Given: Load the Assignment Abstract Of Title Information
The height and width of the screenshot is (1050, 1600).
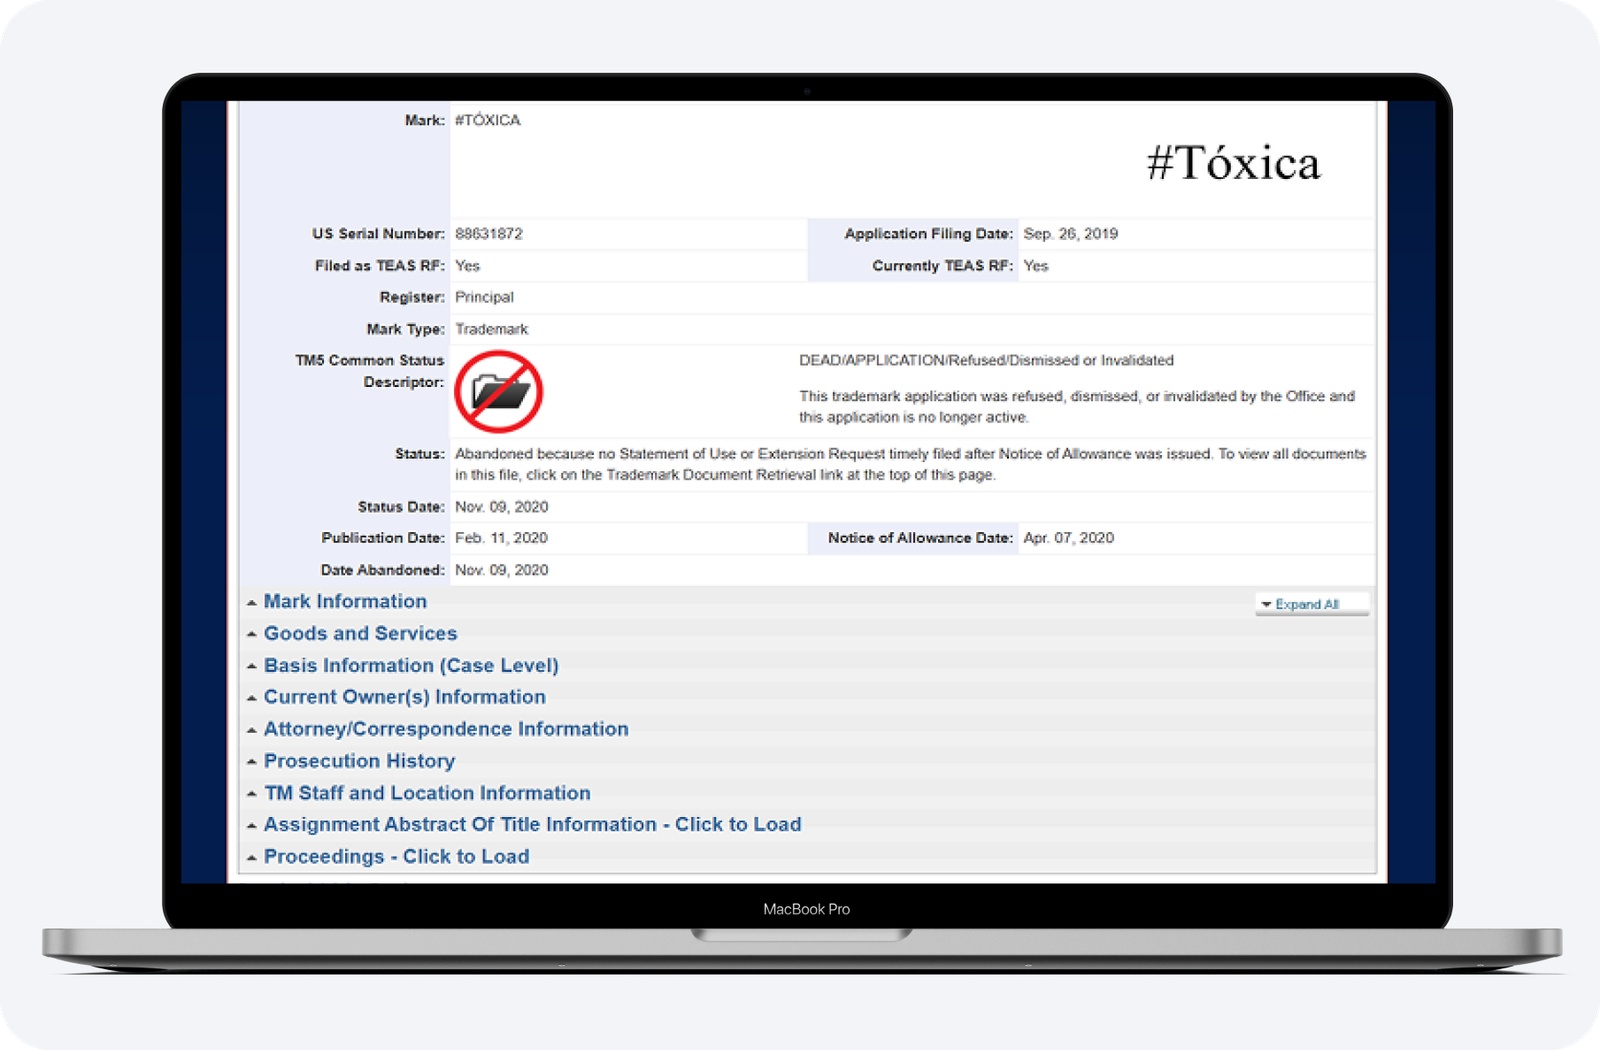Looking at the screenshot, I should click(x=532, y=824).
